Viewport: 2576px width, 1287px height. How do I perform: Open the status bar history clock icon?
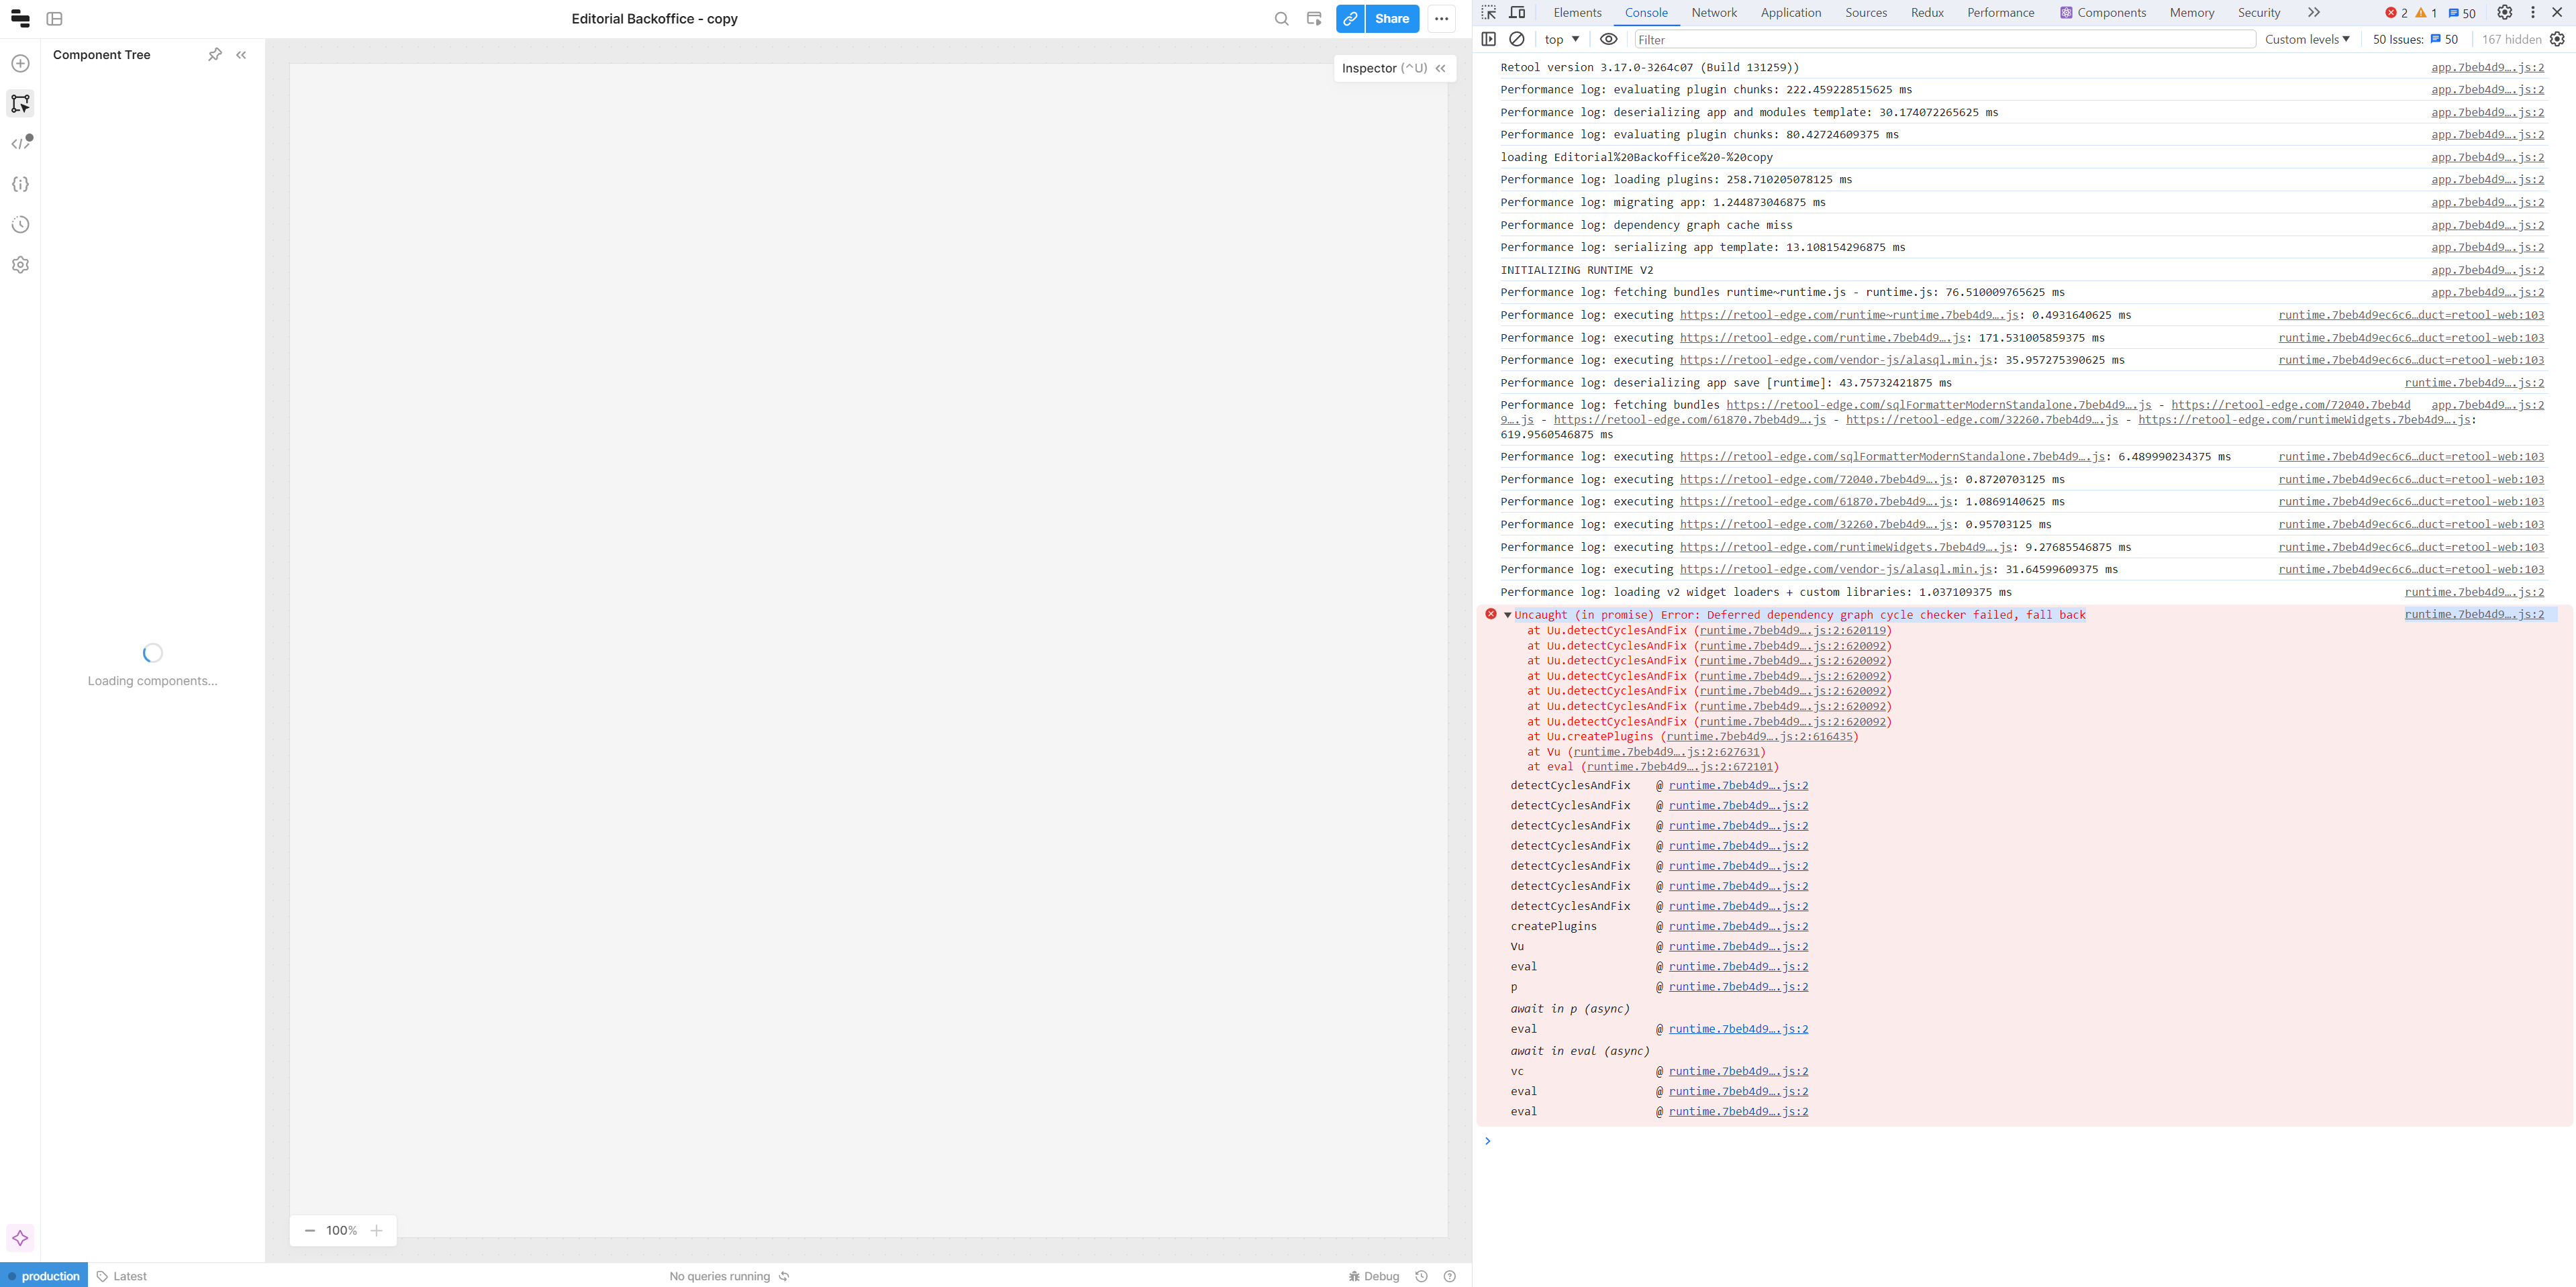pyautogui.click(x=1421, y=1276)
